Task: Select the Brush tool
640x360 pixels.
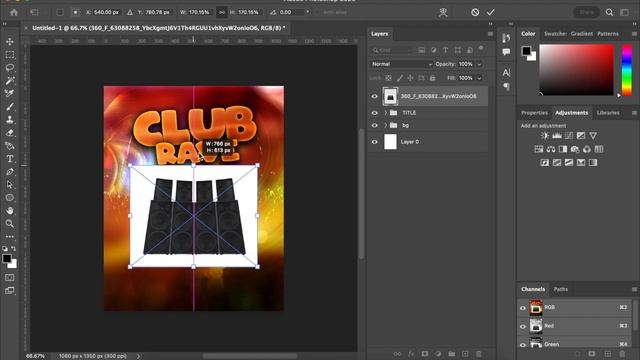Action: 10,107
